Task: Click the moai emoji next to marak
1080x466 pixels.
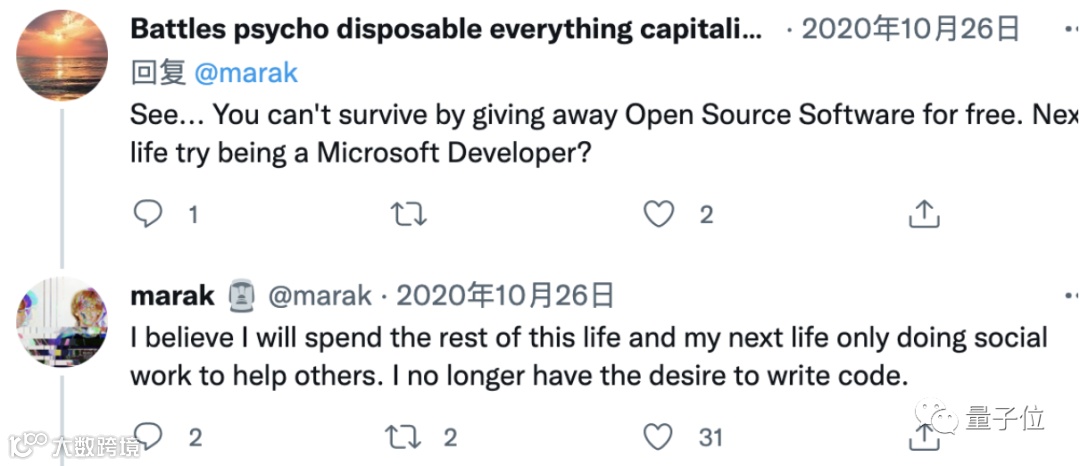Action: pos(240,295)
